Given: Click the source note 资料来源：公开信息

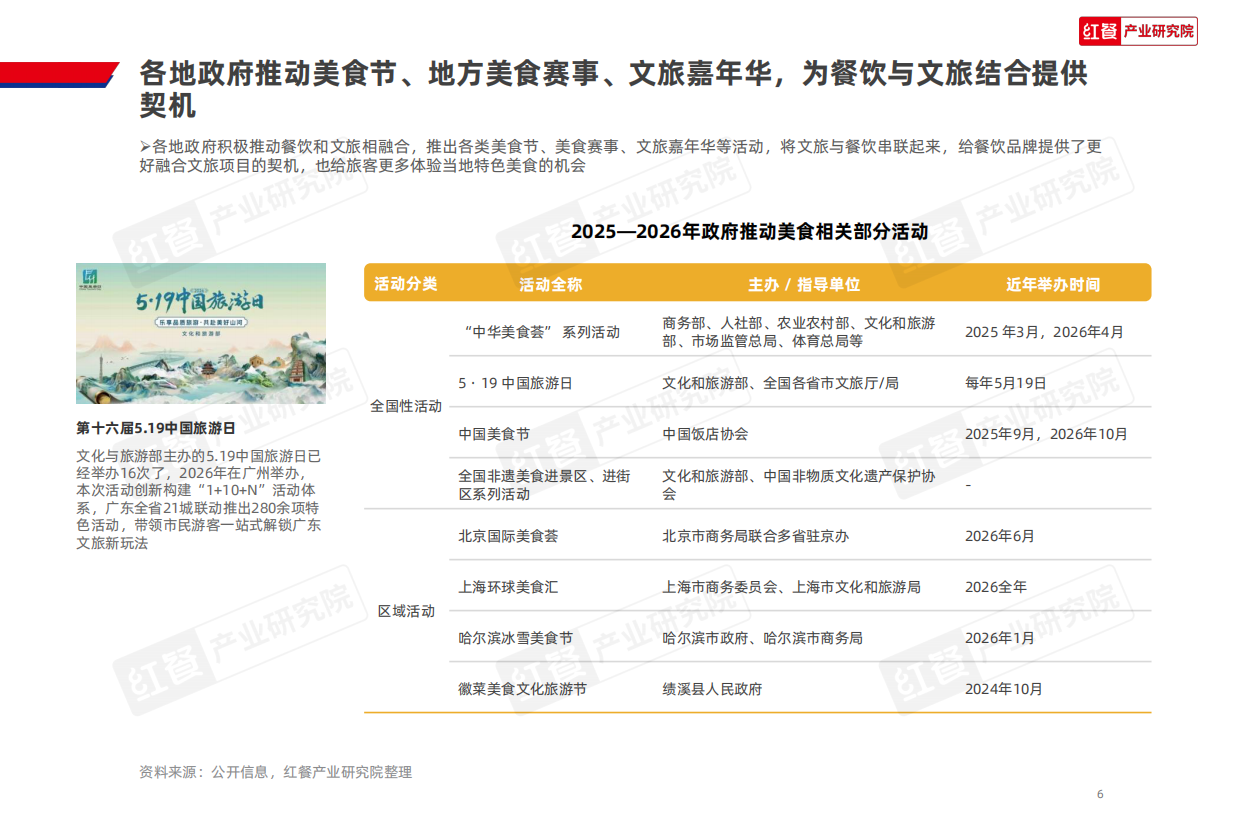Looking at the screenshot, I should point(275,772).
